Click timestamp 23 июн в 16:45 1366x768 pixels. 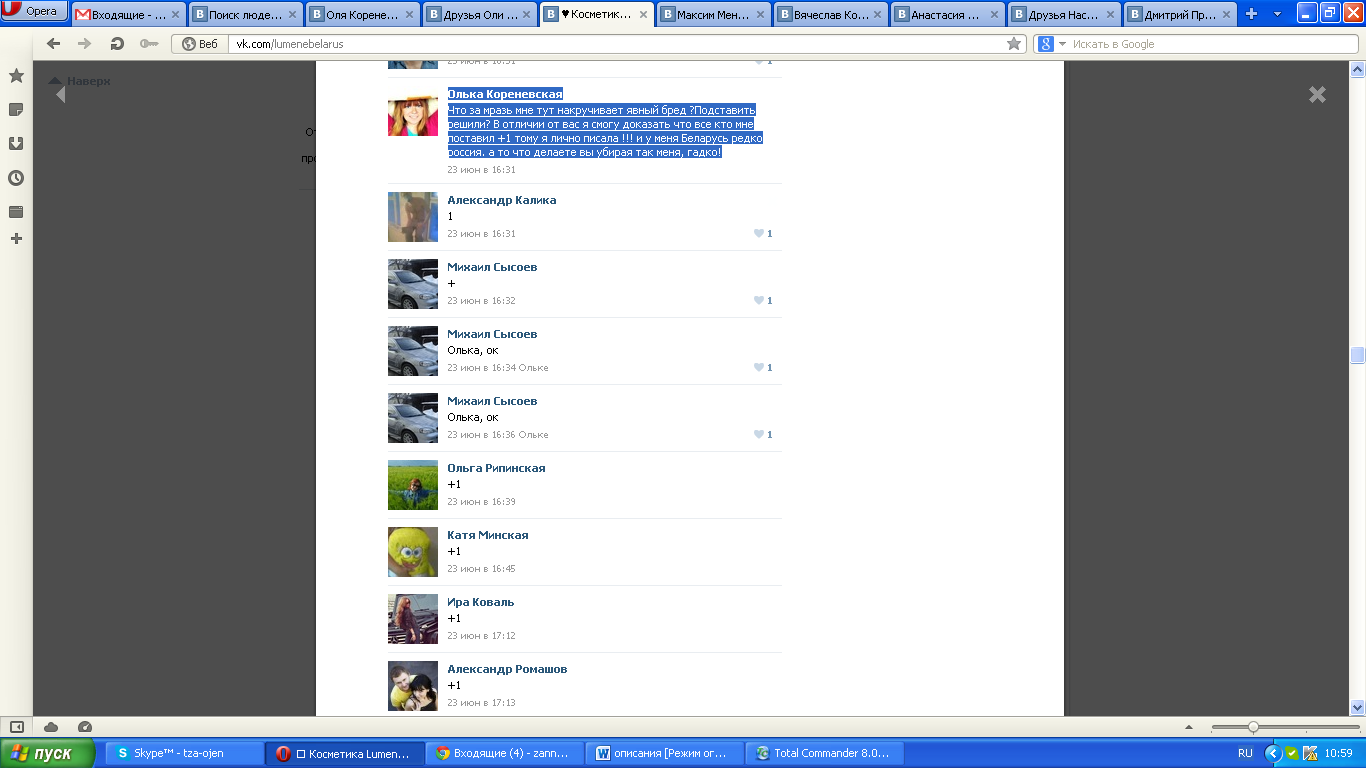click(x=481, y=569)
